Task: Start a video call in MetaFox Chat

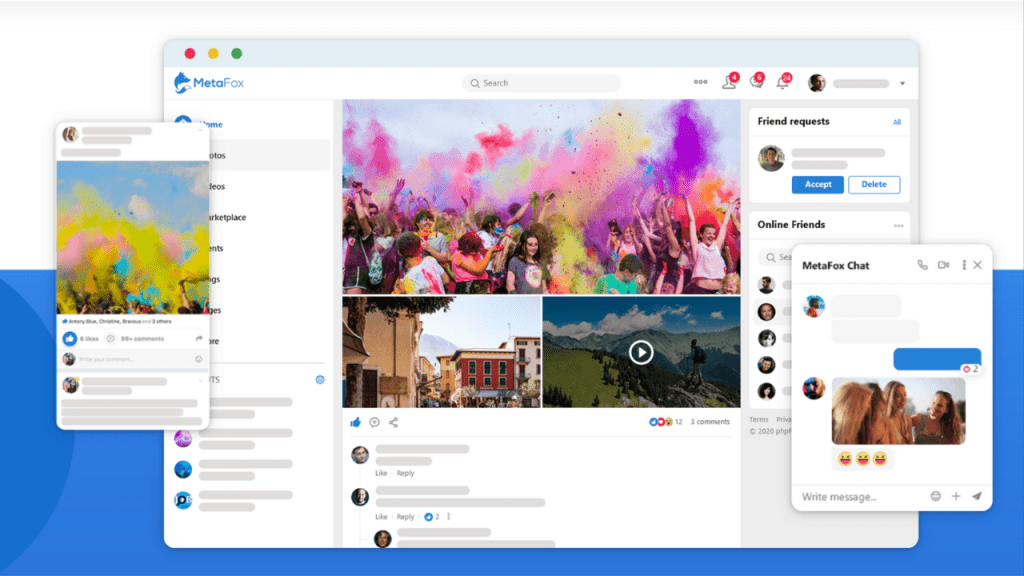Action: coord(944,265)
